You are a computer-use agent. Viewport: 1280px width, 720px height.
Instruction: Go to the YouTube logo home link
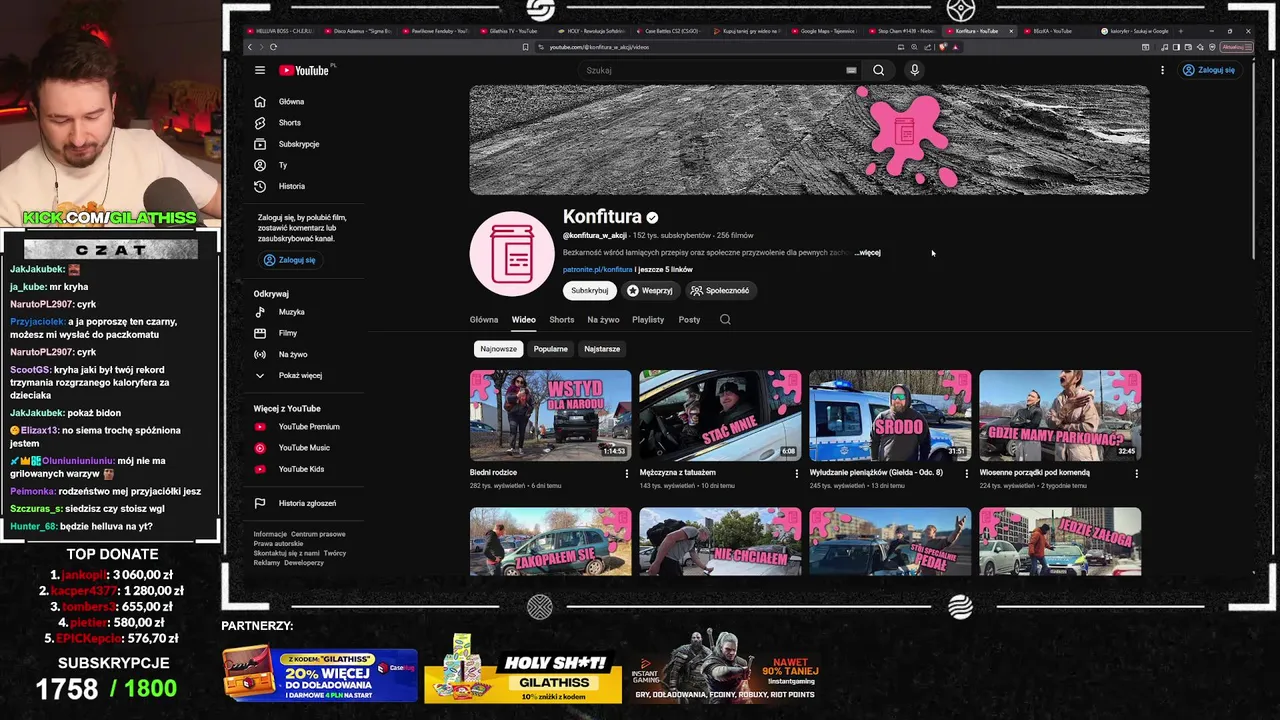304,70
